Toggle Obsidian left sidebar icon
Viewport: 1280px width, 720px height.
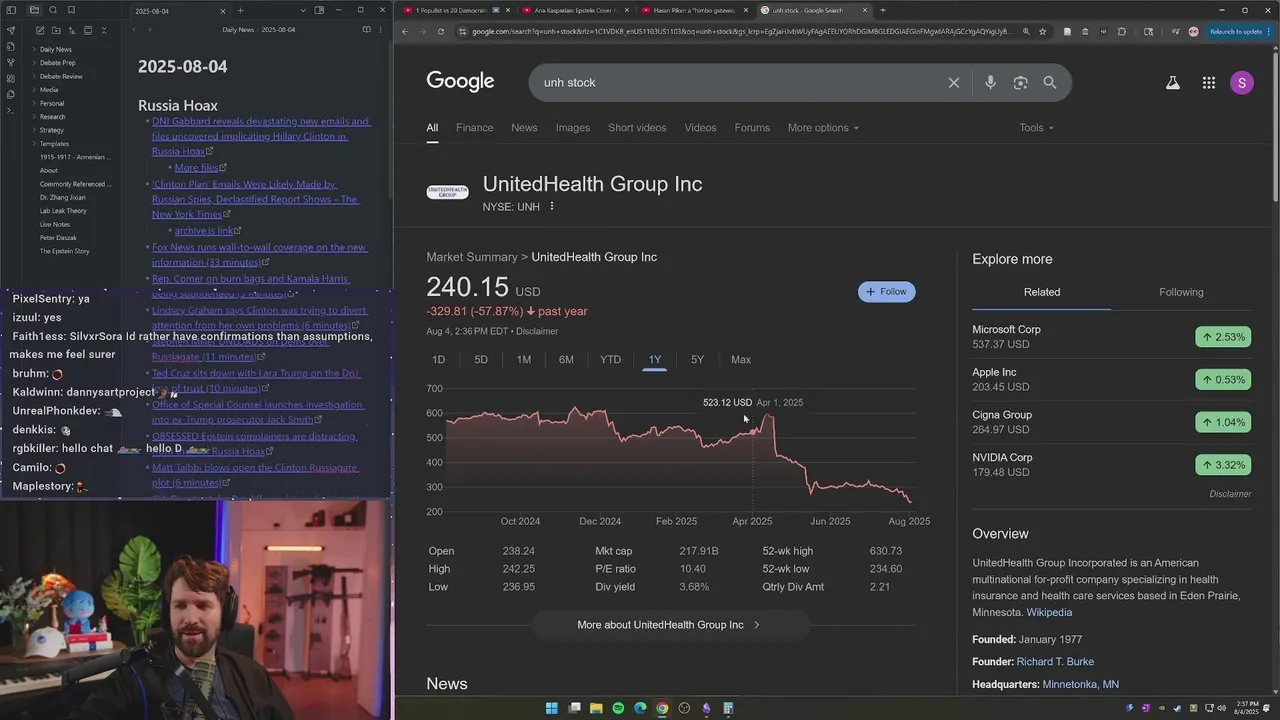point(11,10)
